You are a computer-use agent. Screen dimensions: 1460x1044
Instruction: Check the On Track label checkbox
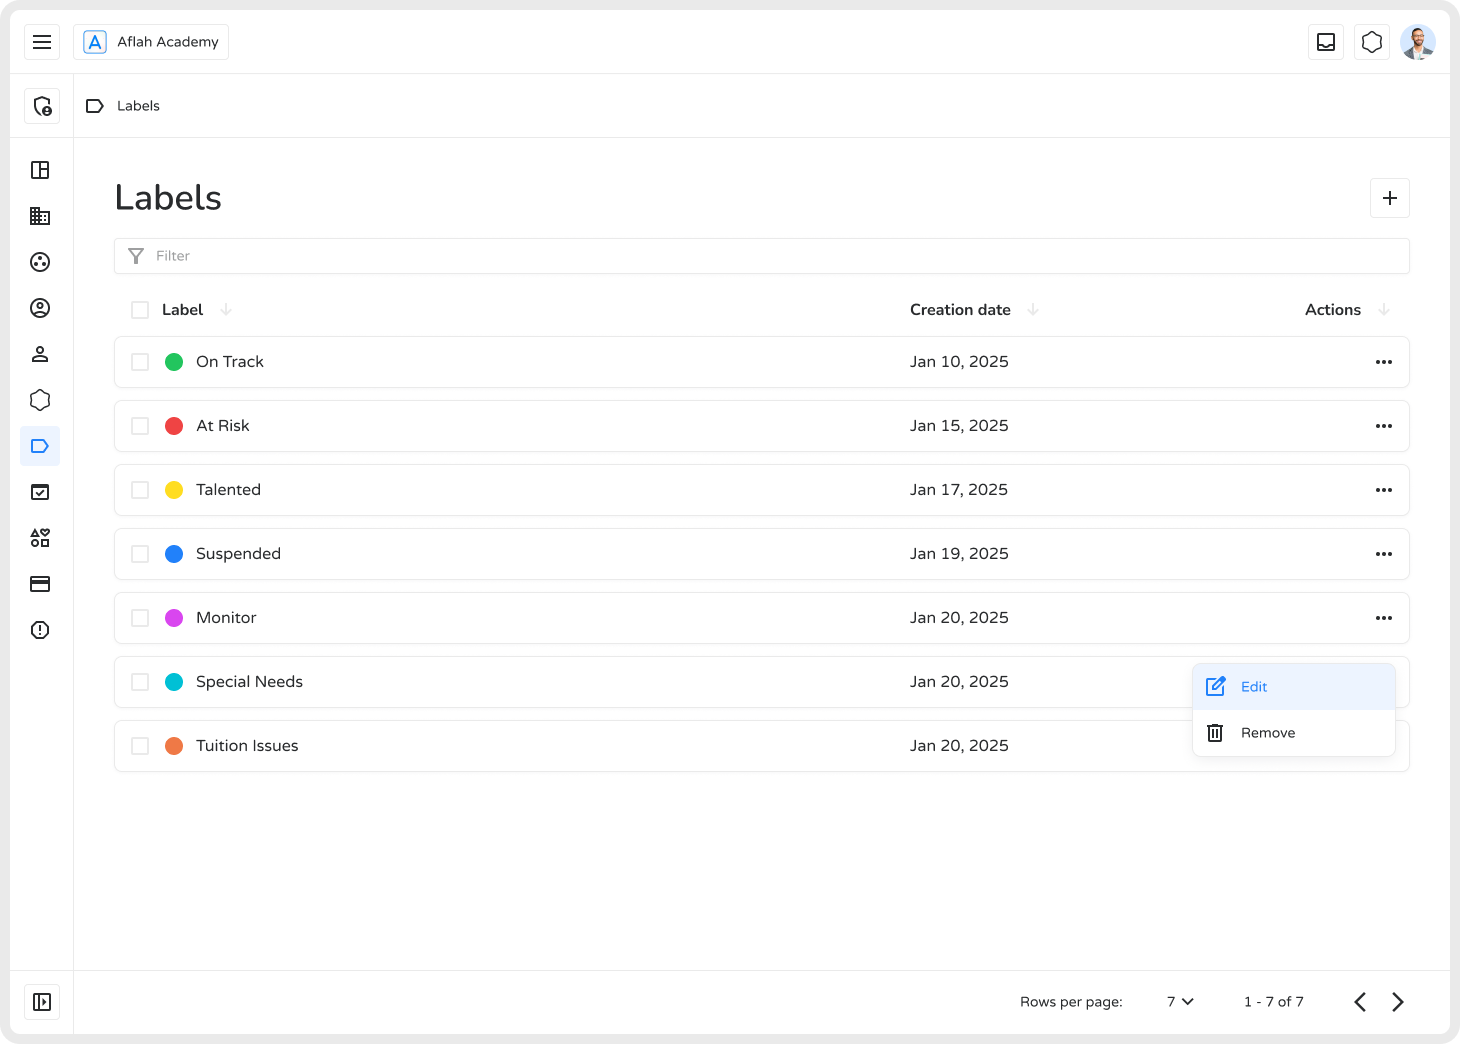140,362
